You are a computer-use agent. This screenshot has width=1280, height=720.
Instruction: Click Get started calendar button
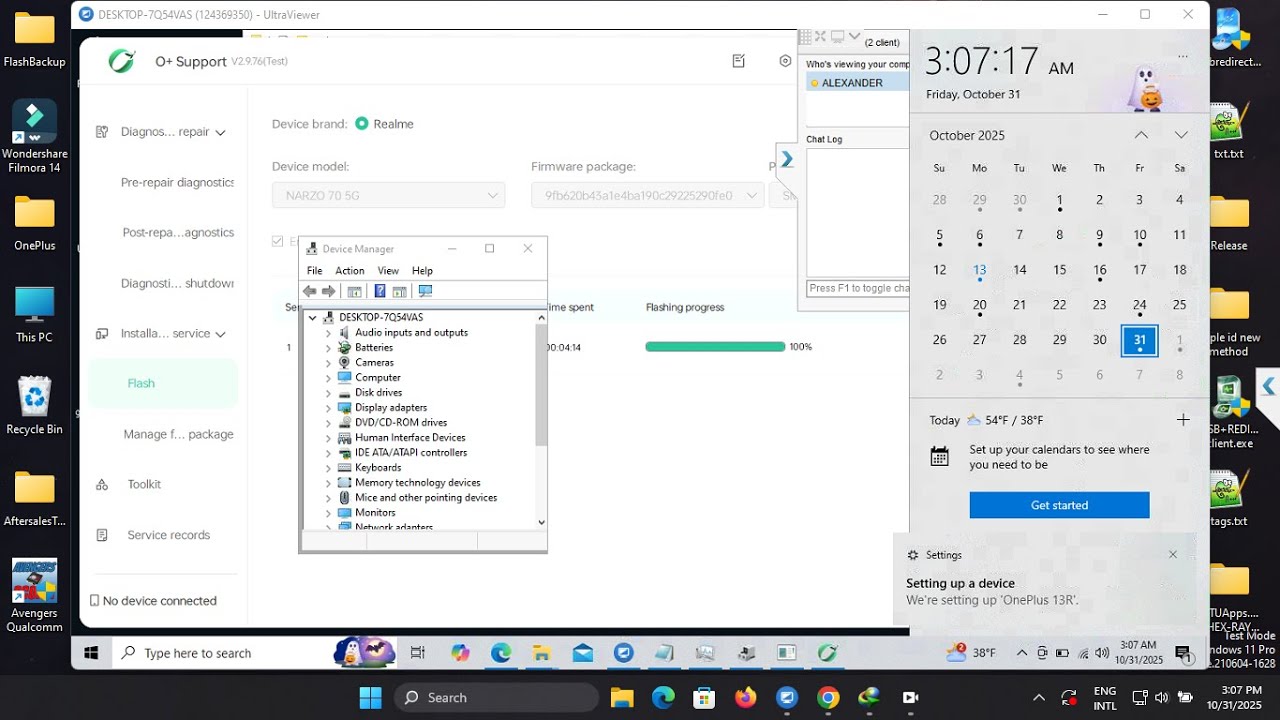point(1059,505)
